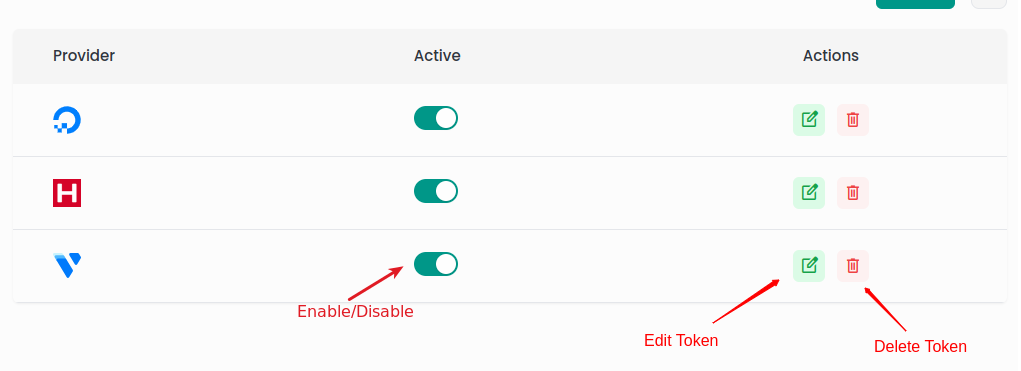The height and width of the screenshot is (371, 1021).
Task: Delete the Hetzner provider token
Action: click(x=853, y=193)
